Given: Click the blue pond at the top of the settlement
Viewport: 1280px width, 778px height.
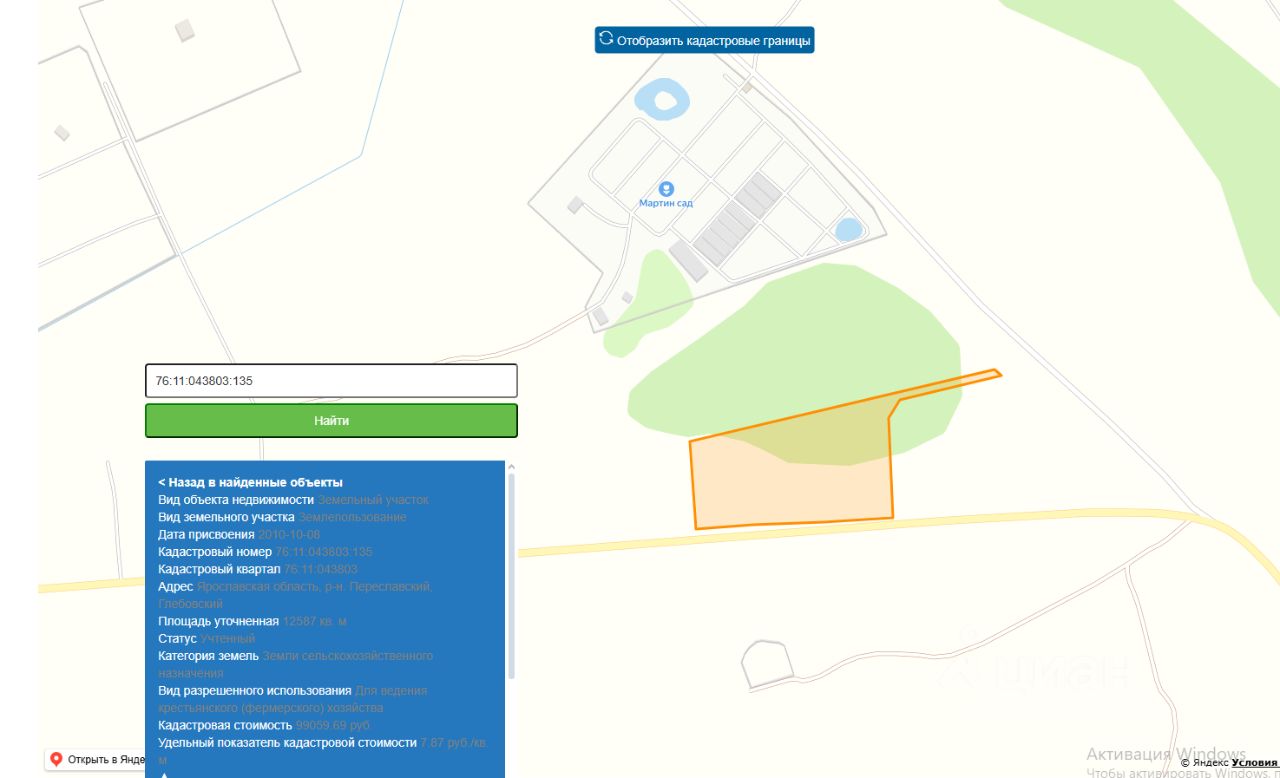Looking at the screenshot, I should pyautogui.click(x=661, y=100).
